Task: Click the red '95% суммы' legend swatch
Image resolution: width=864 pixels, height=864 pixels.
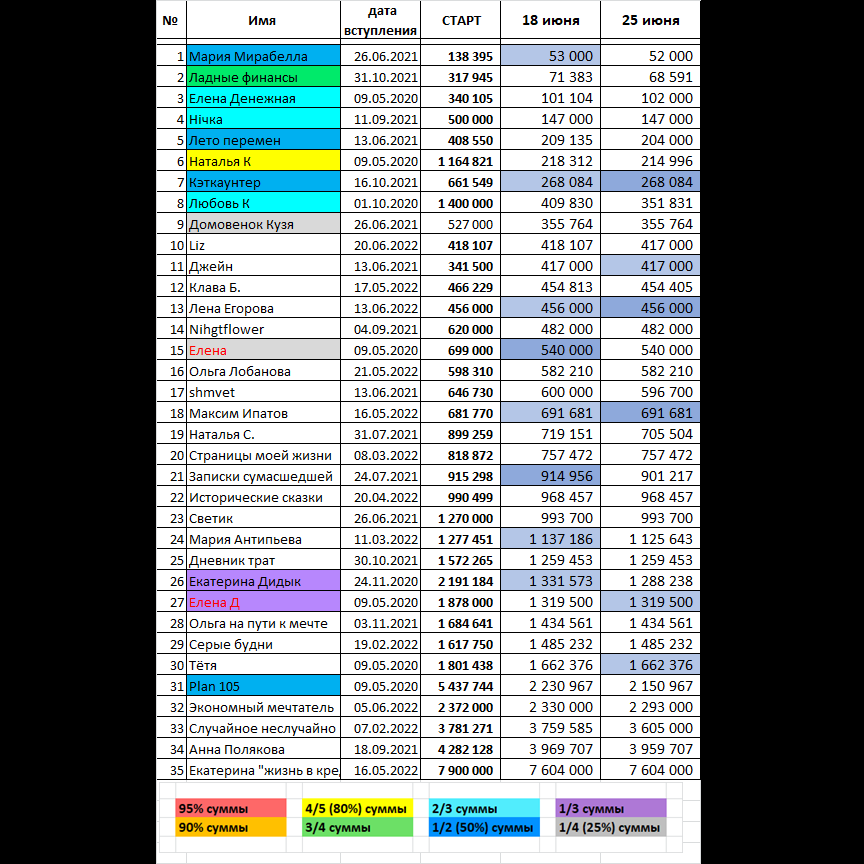Action: coord(231,808)
